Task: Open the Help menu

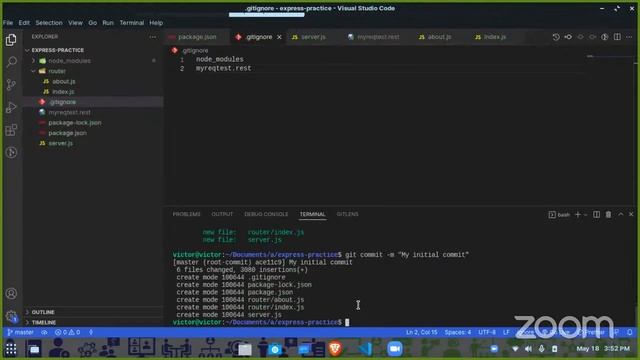Action: coord(156,23)
